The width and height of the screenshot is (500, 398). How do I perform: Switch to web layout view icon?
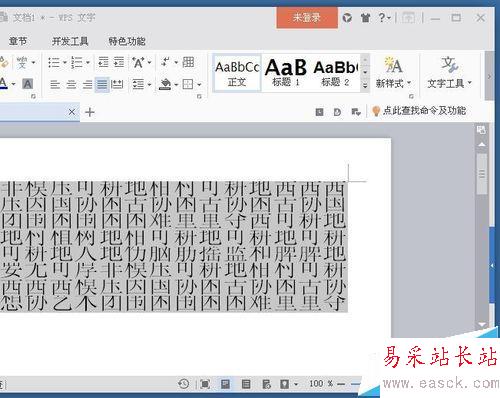pos(266,384)
